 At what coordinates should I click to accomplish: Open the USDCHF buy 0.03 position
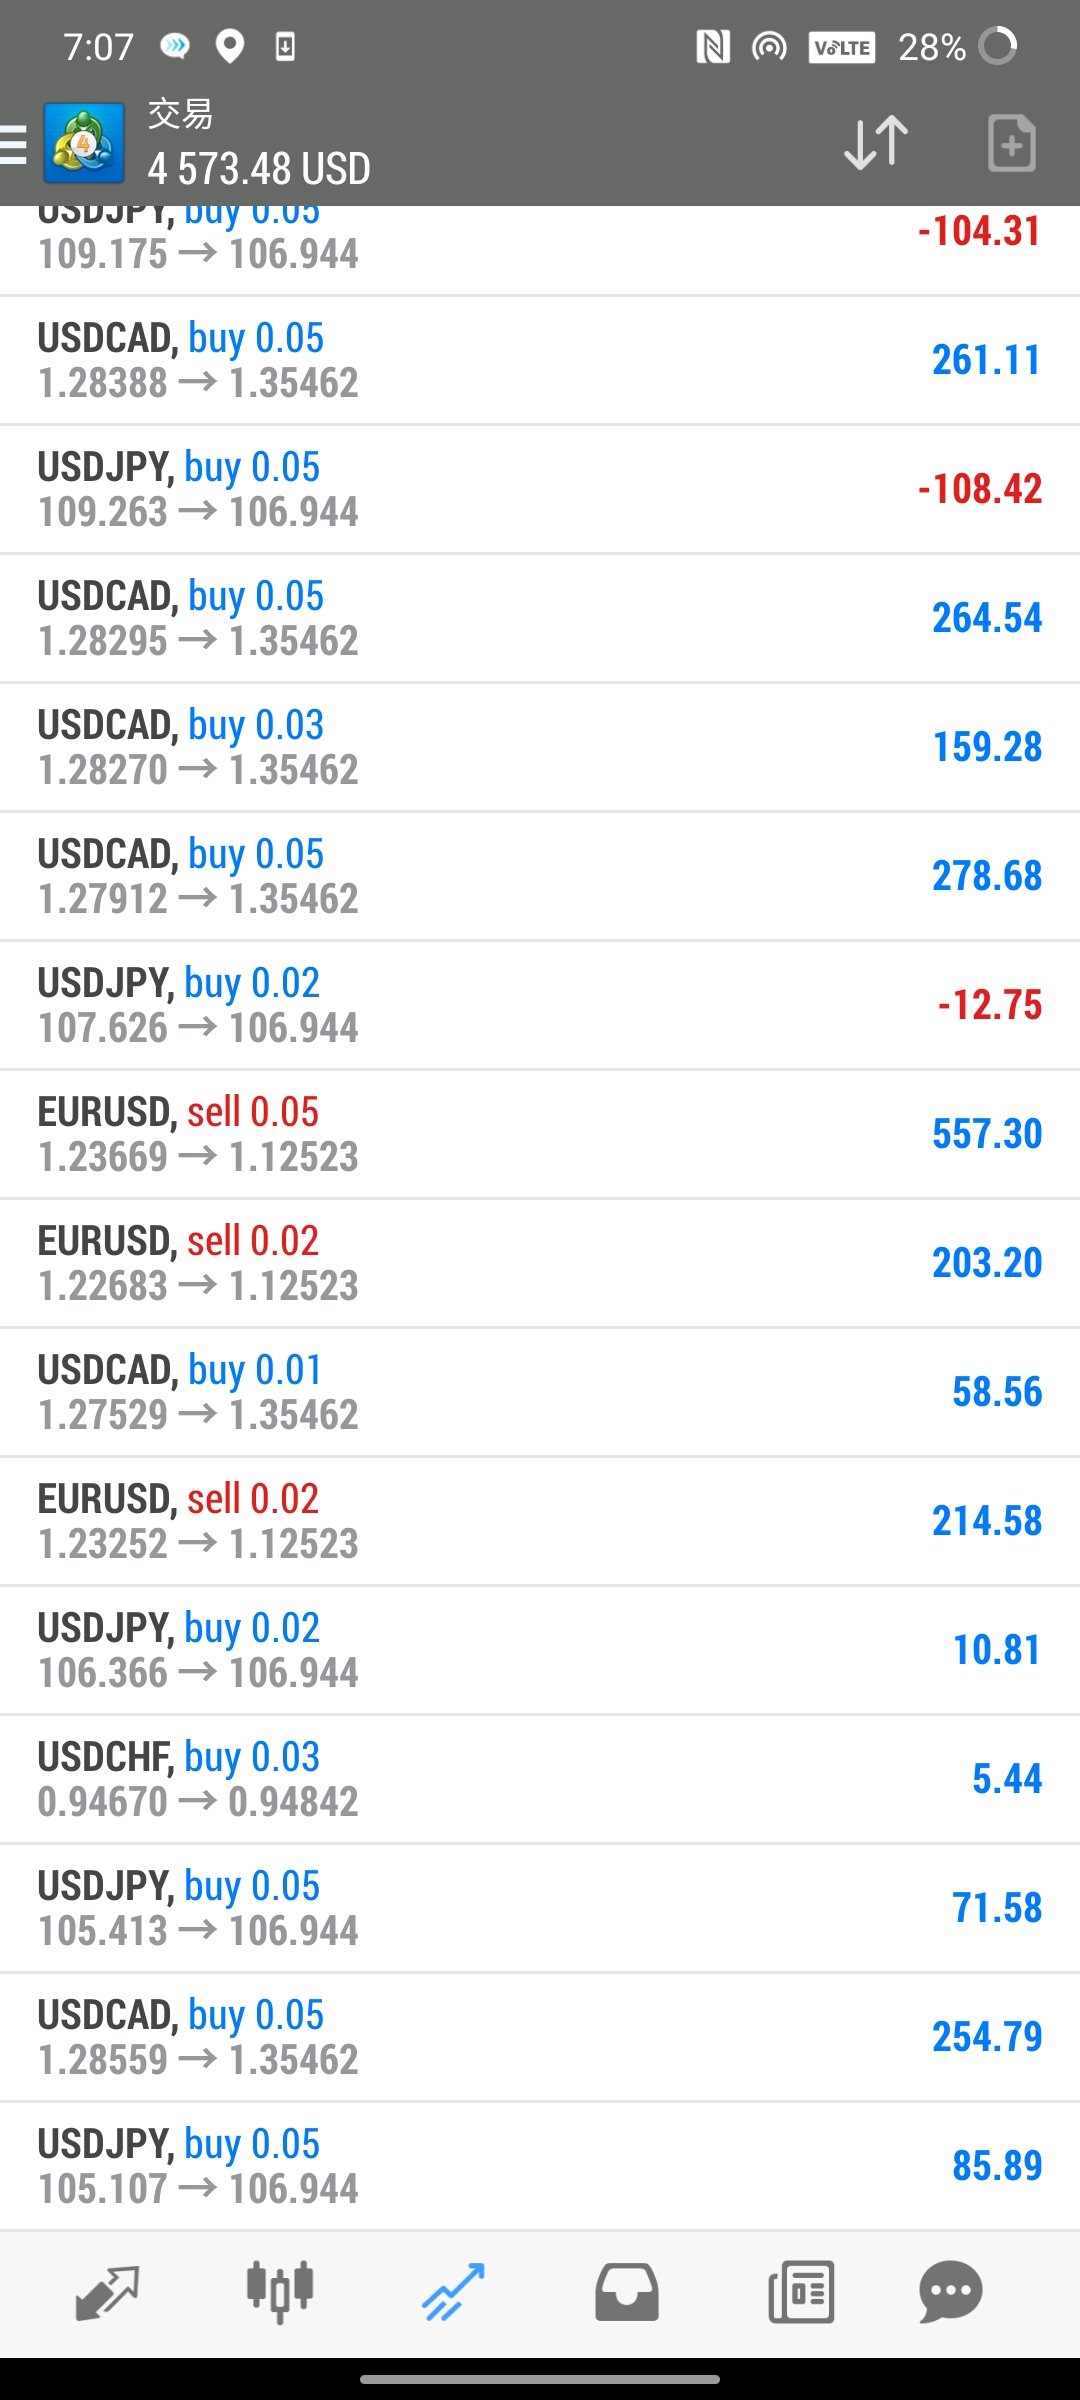tap(540, 1780)
